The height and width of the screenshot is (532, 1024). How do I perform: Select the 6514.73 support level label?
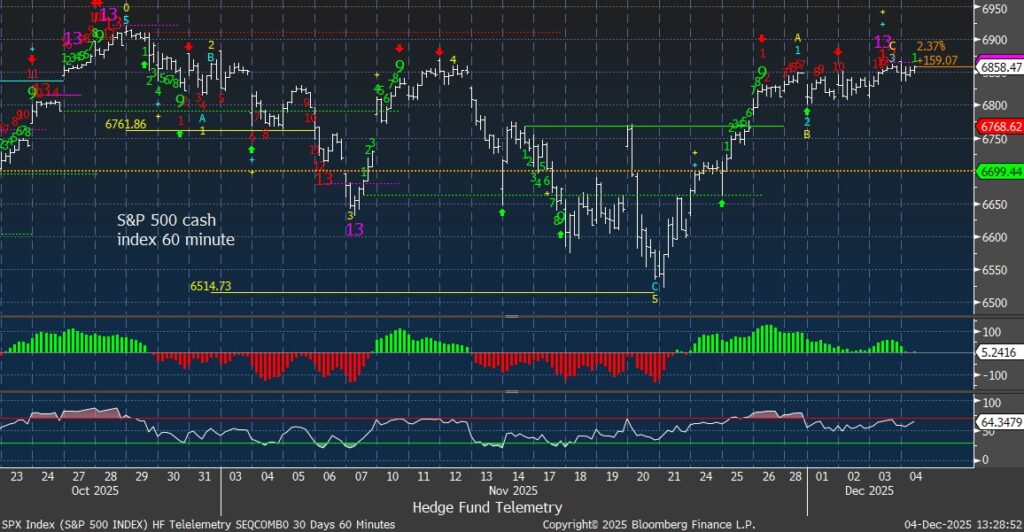coord(210,286)
